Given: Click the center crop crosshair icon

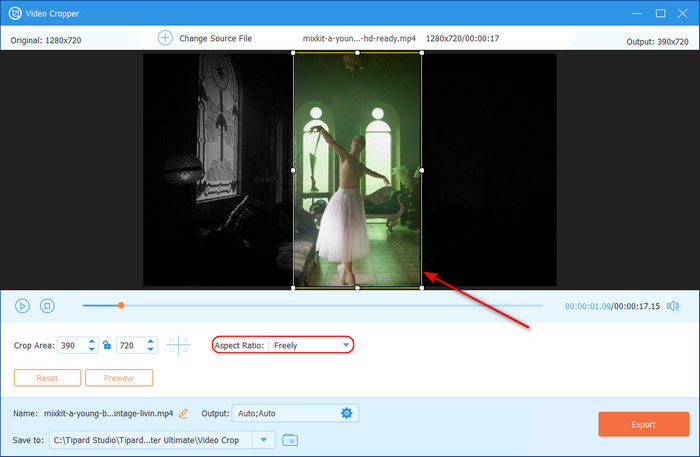Looking at the screenshot, I should [178, 345].
